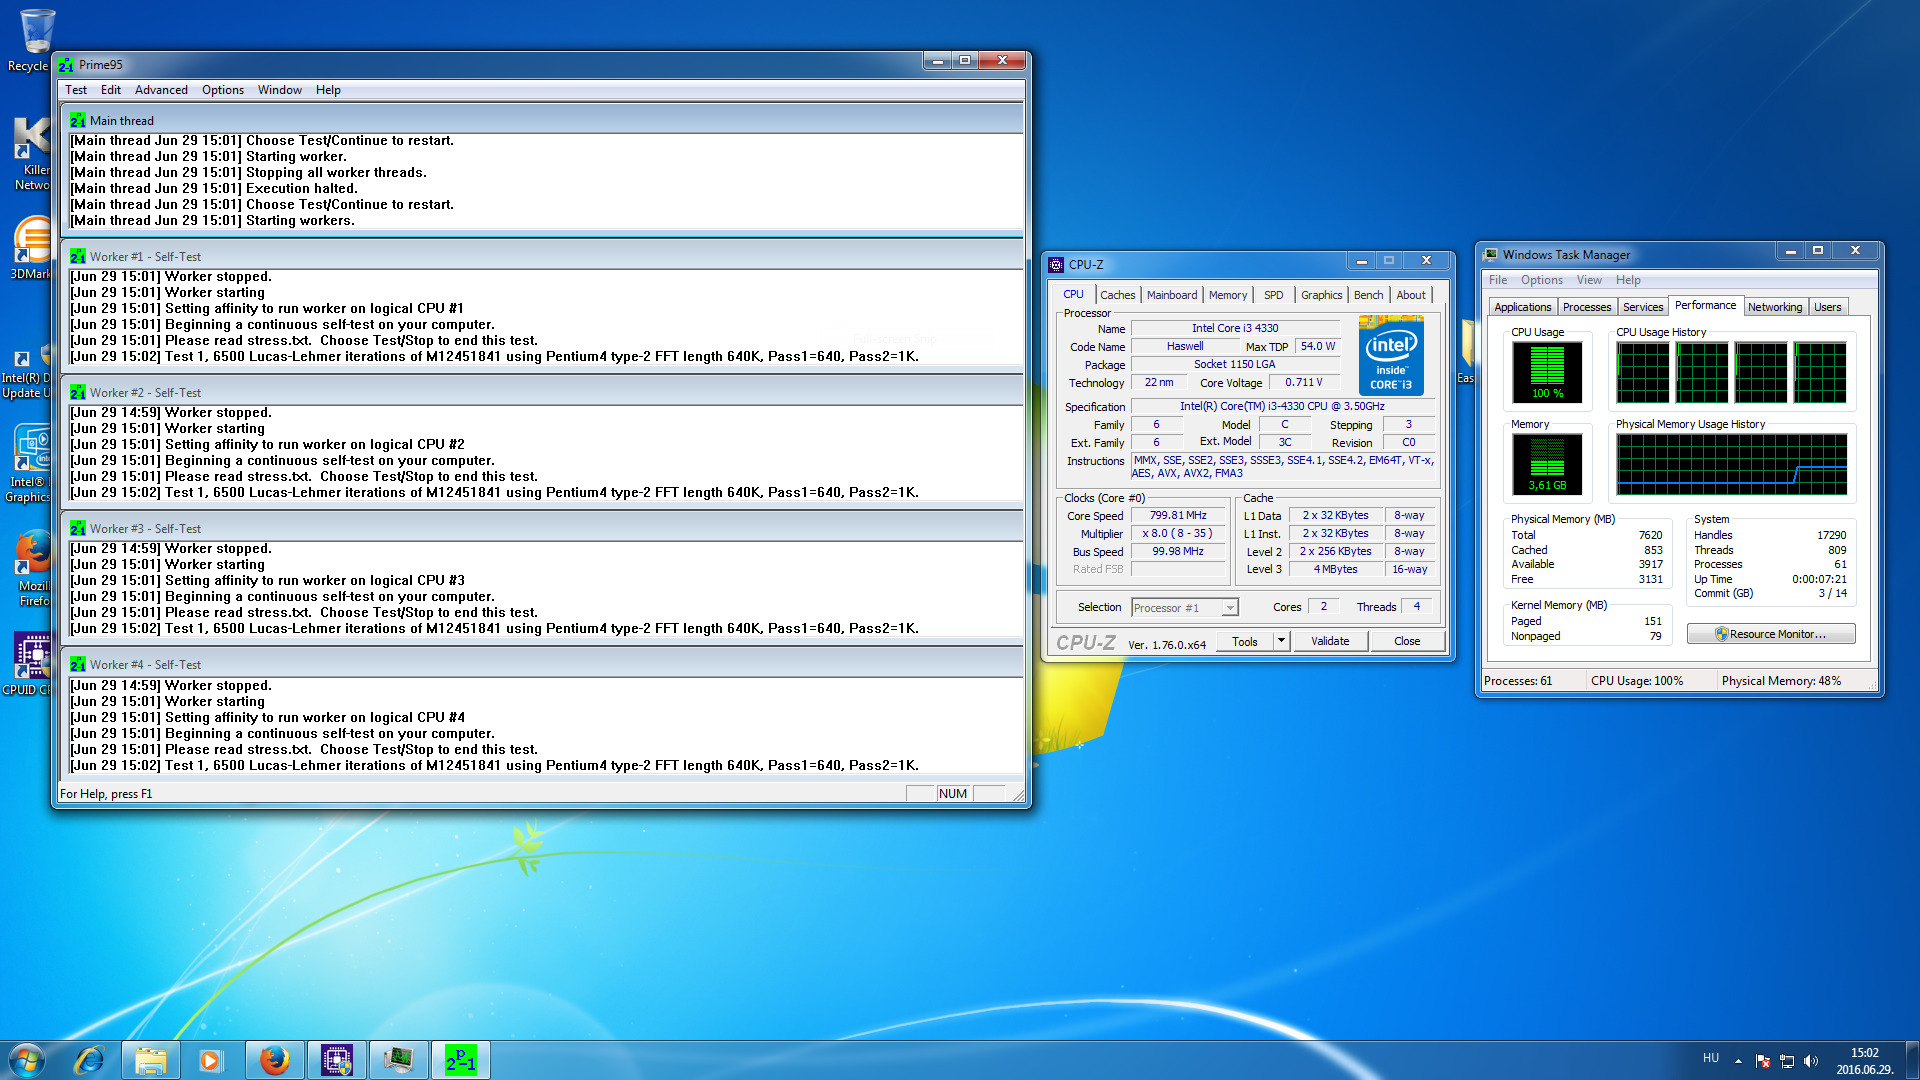
Task: Click the HU language indicator
Action: [x=1711, y=1058]
